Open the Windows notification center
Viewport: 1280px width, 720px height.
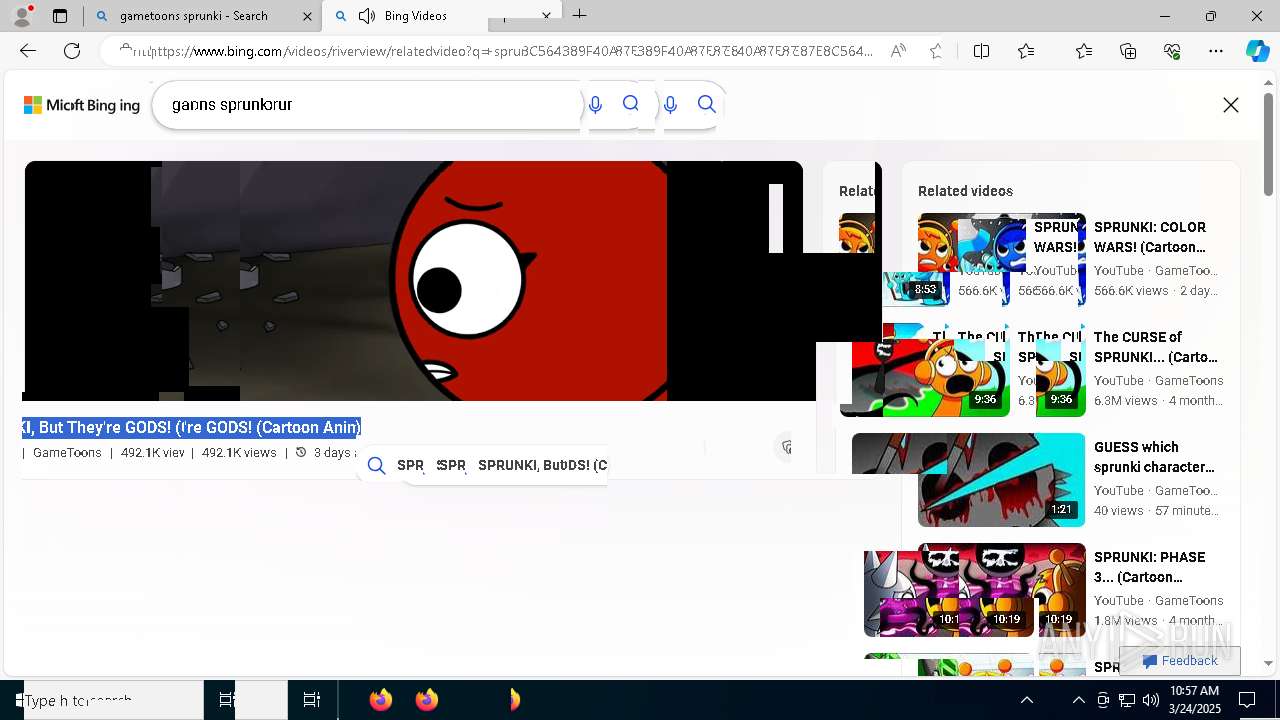coord(1247,700)
